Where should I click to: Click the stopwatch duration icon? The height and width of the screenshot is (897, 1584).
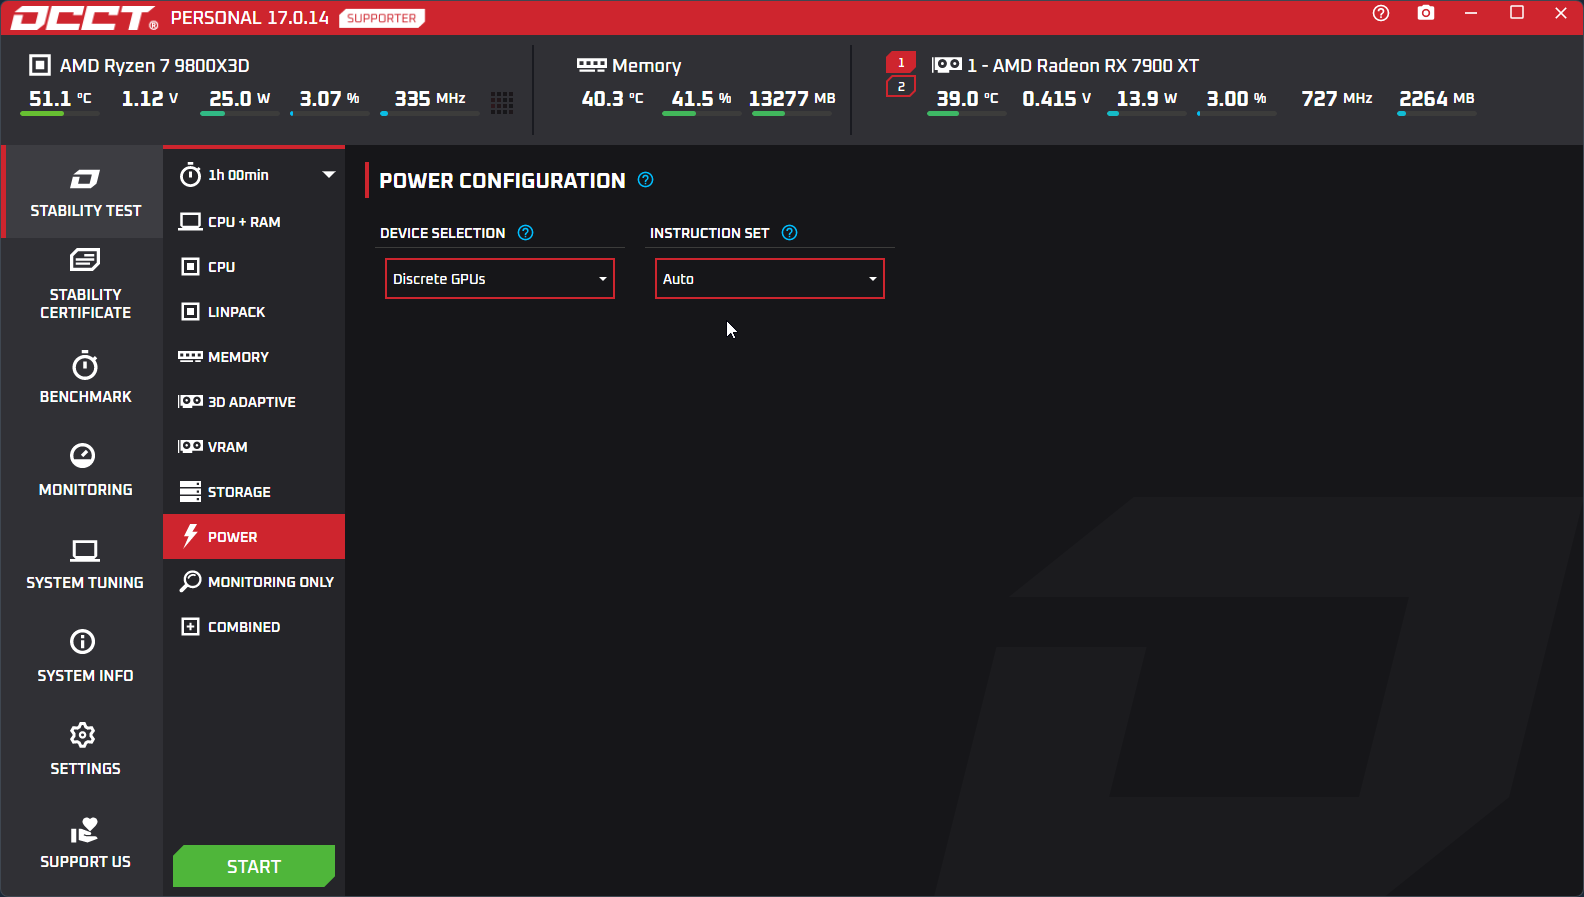[190, 175]
